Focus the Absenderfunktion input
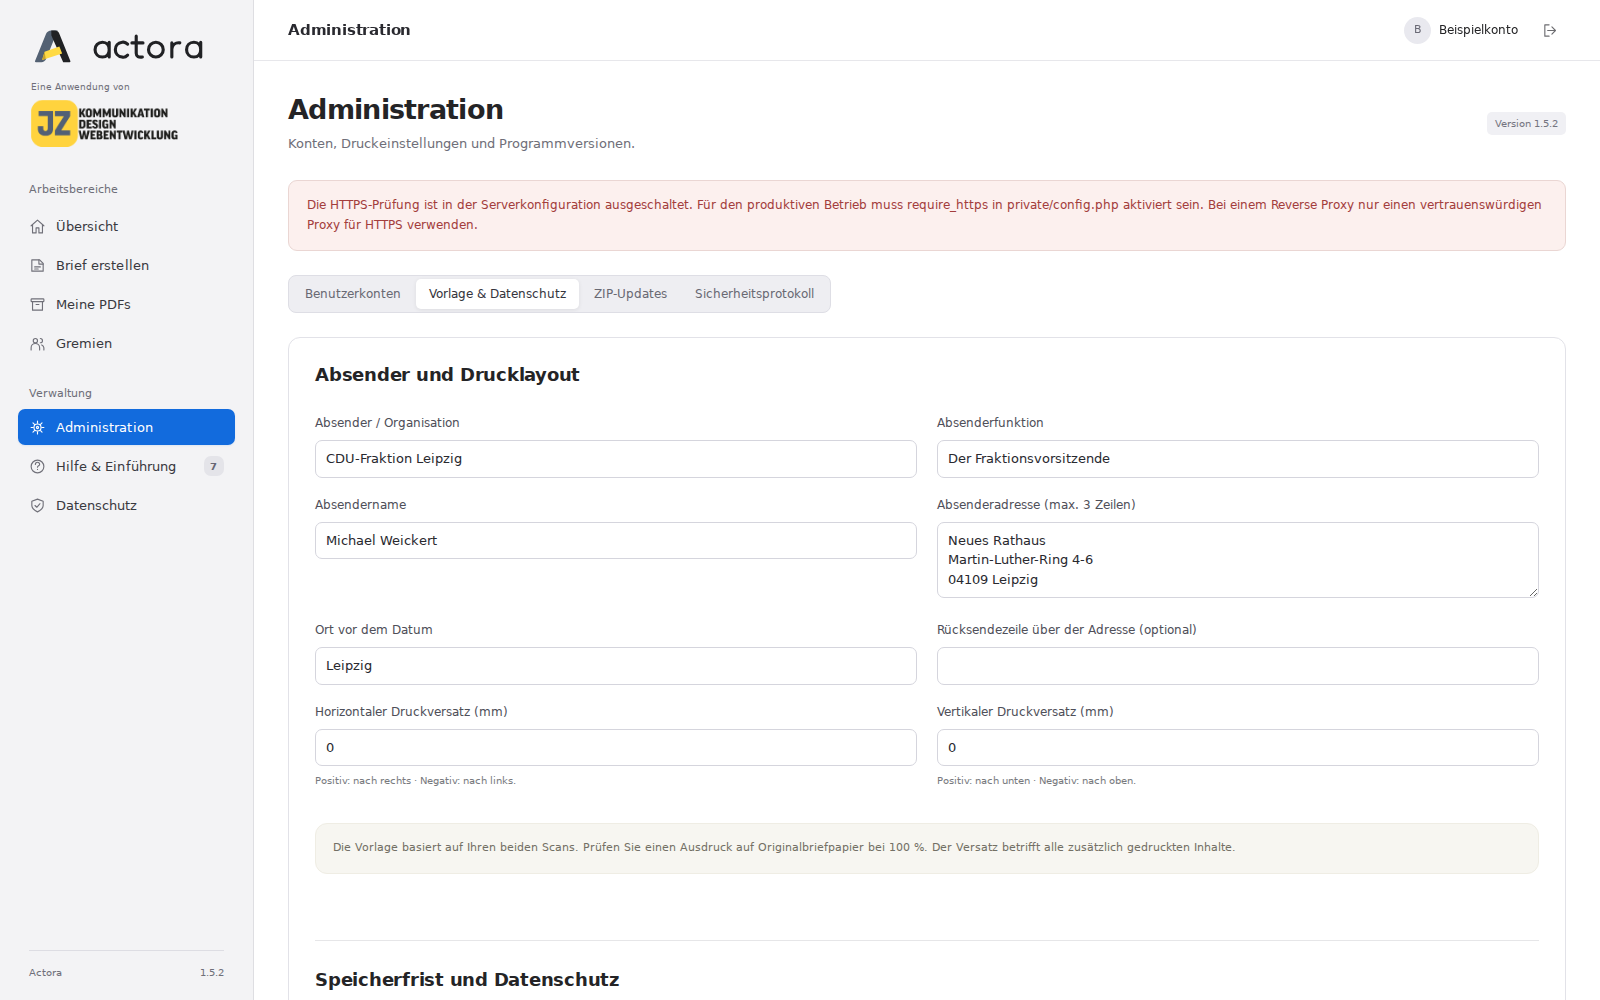The height and width of the screenshot is (1000, 1600). tap(1238, 459)
